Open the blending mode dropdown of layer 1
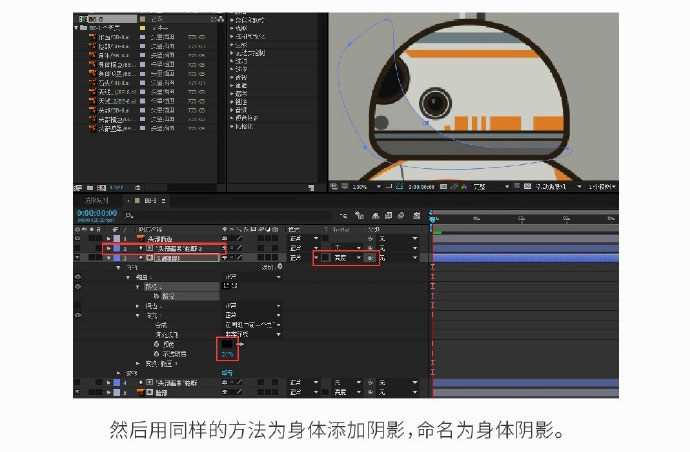This screenshot has width=690, height=452. point(304,239)
